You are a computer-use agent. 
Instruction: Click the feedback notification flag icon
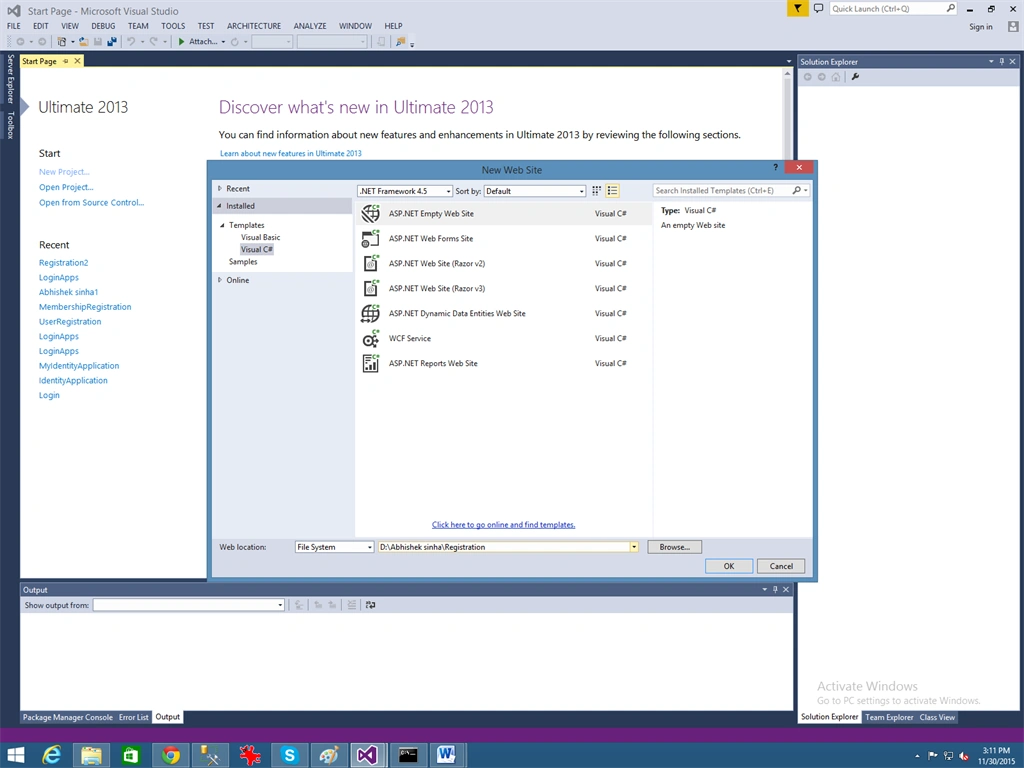[797, 8]
